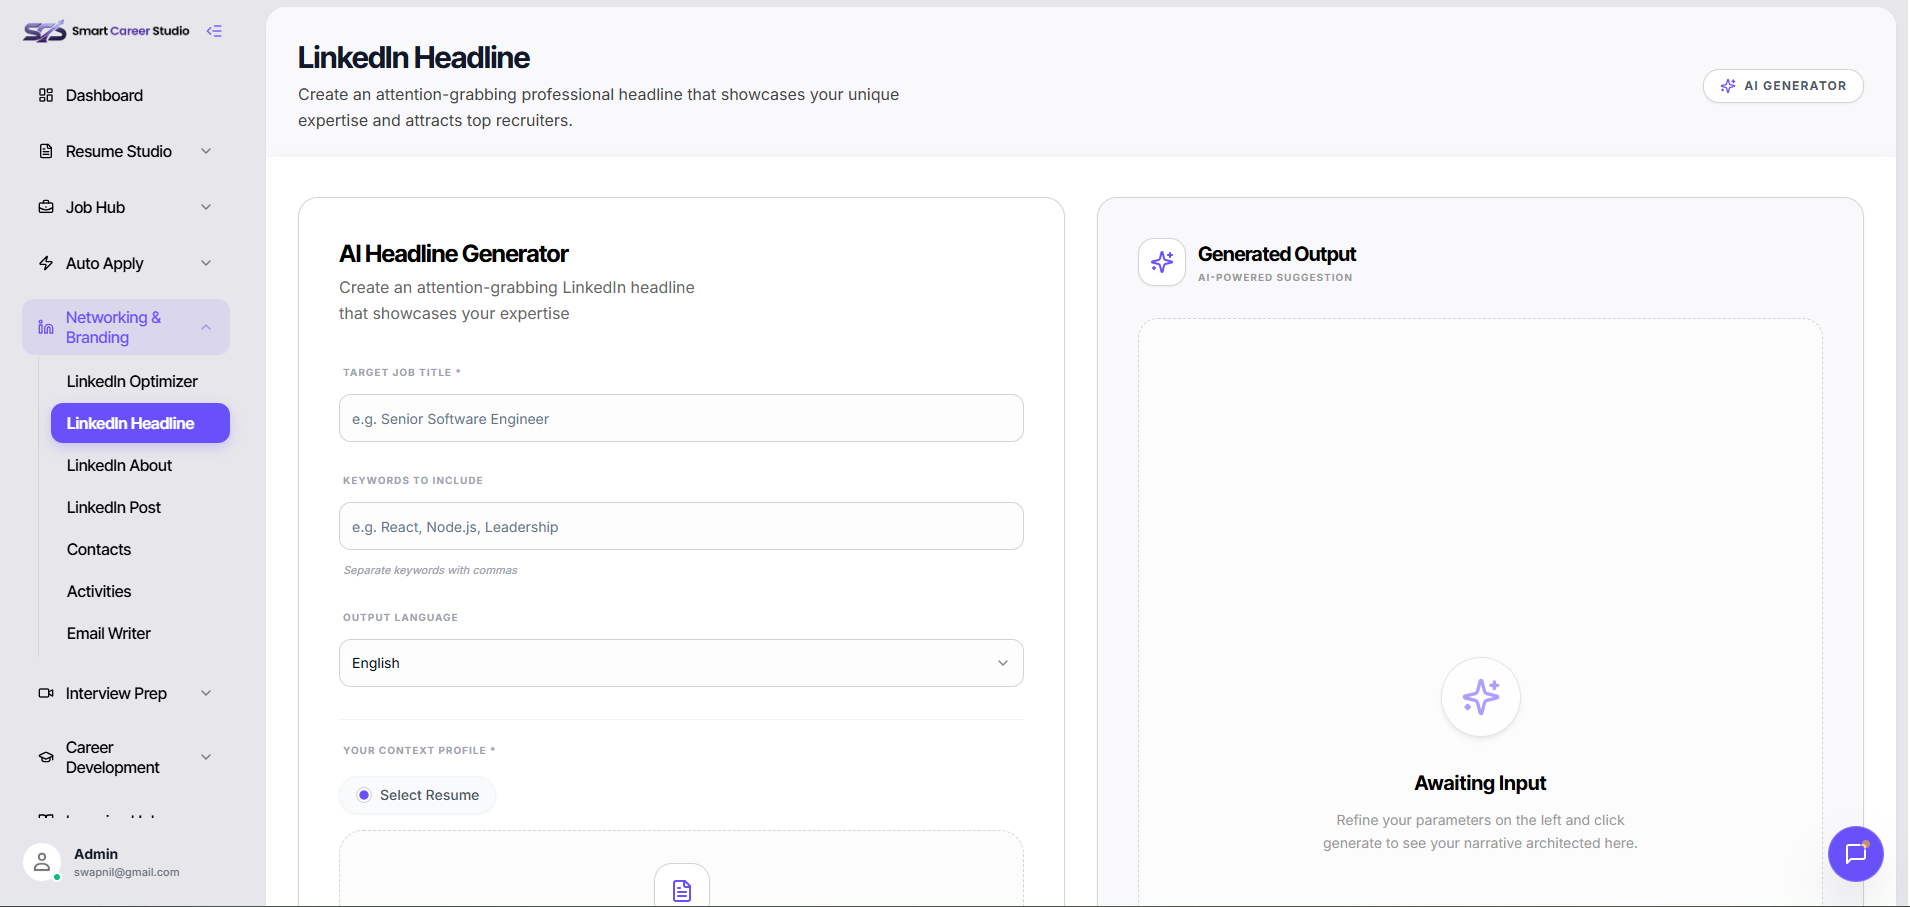Expand the Resume Studio menu chevron
Image resolution: width=1910 pixels, height=907 pixels.
pyautogui.click(x=206, y=151)
